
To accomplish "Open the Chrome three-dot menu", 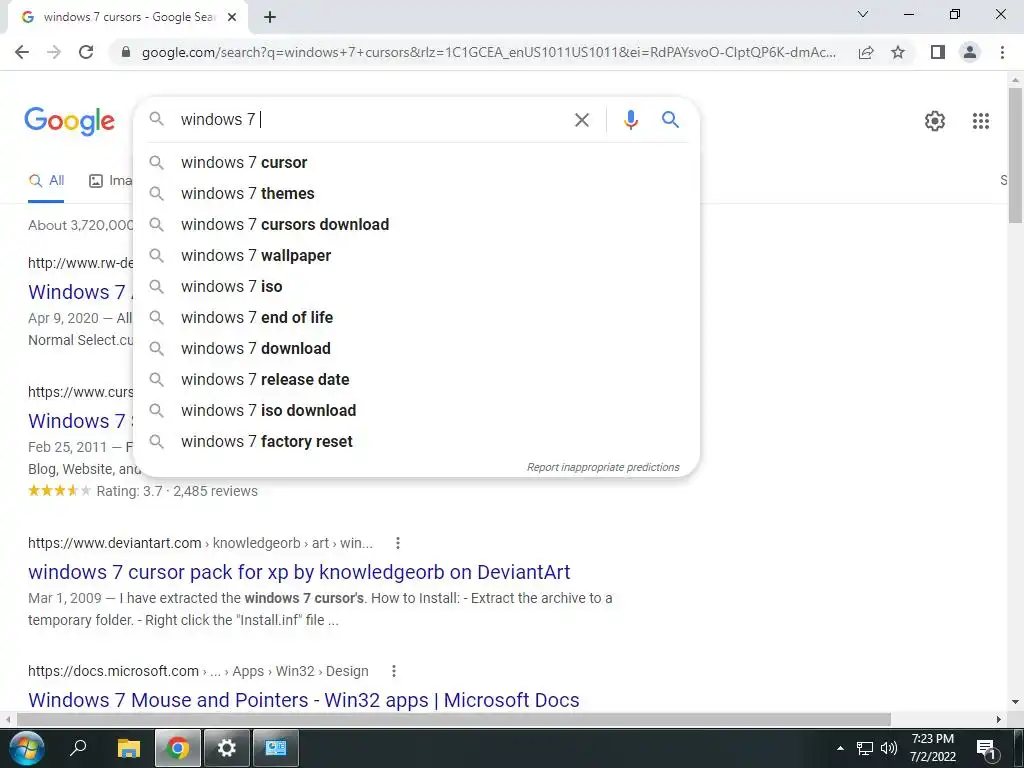I will pos(1002,52).
